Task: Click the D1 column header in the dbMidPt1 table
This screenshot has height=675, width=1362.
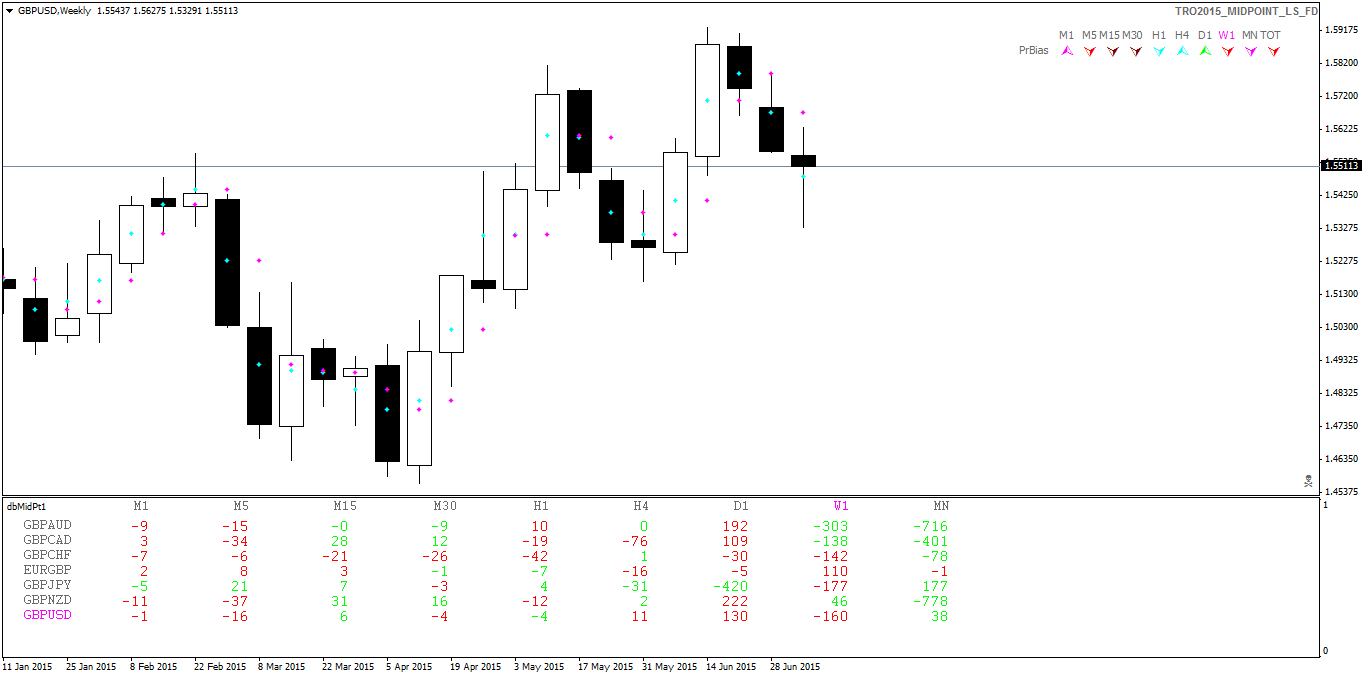Action: 741,506
